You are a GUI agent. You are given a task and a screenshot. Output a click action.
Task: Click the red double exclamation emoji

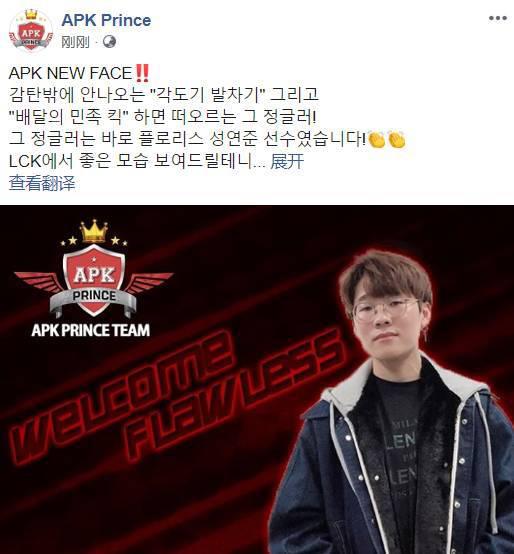pyautogui.click(x=142, y=73)
